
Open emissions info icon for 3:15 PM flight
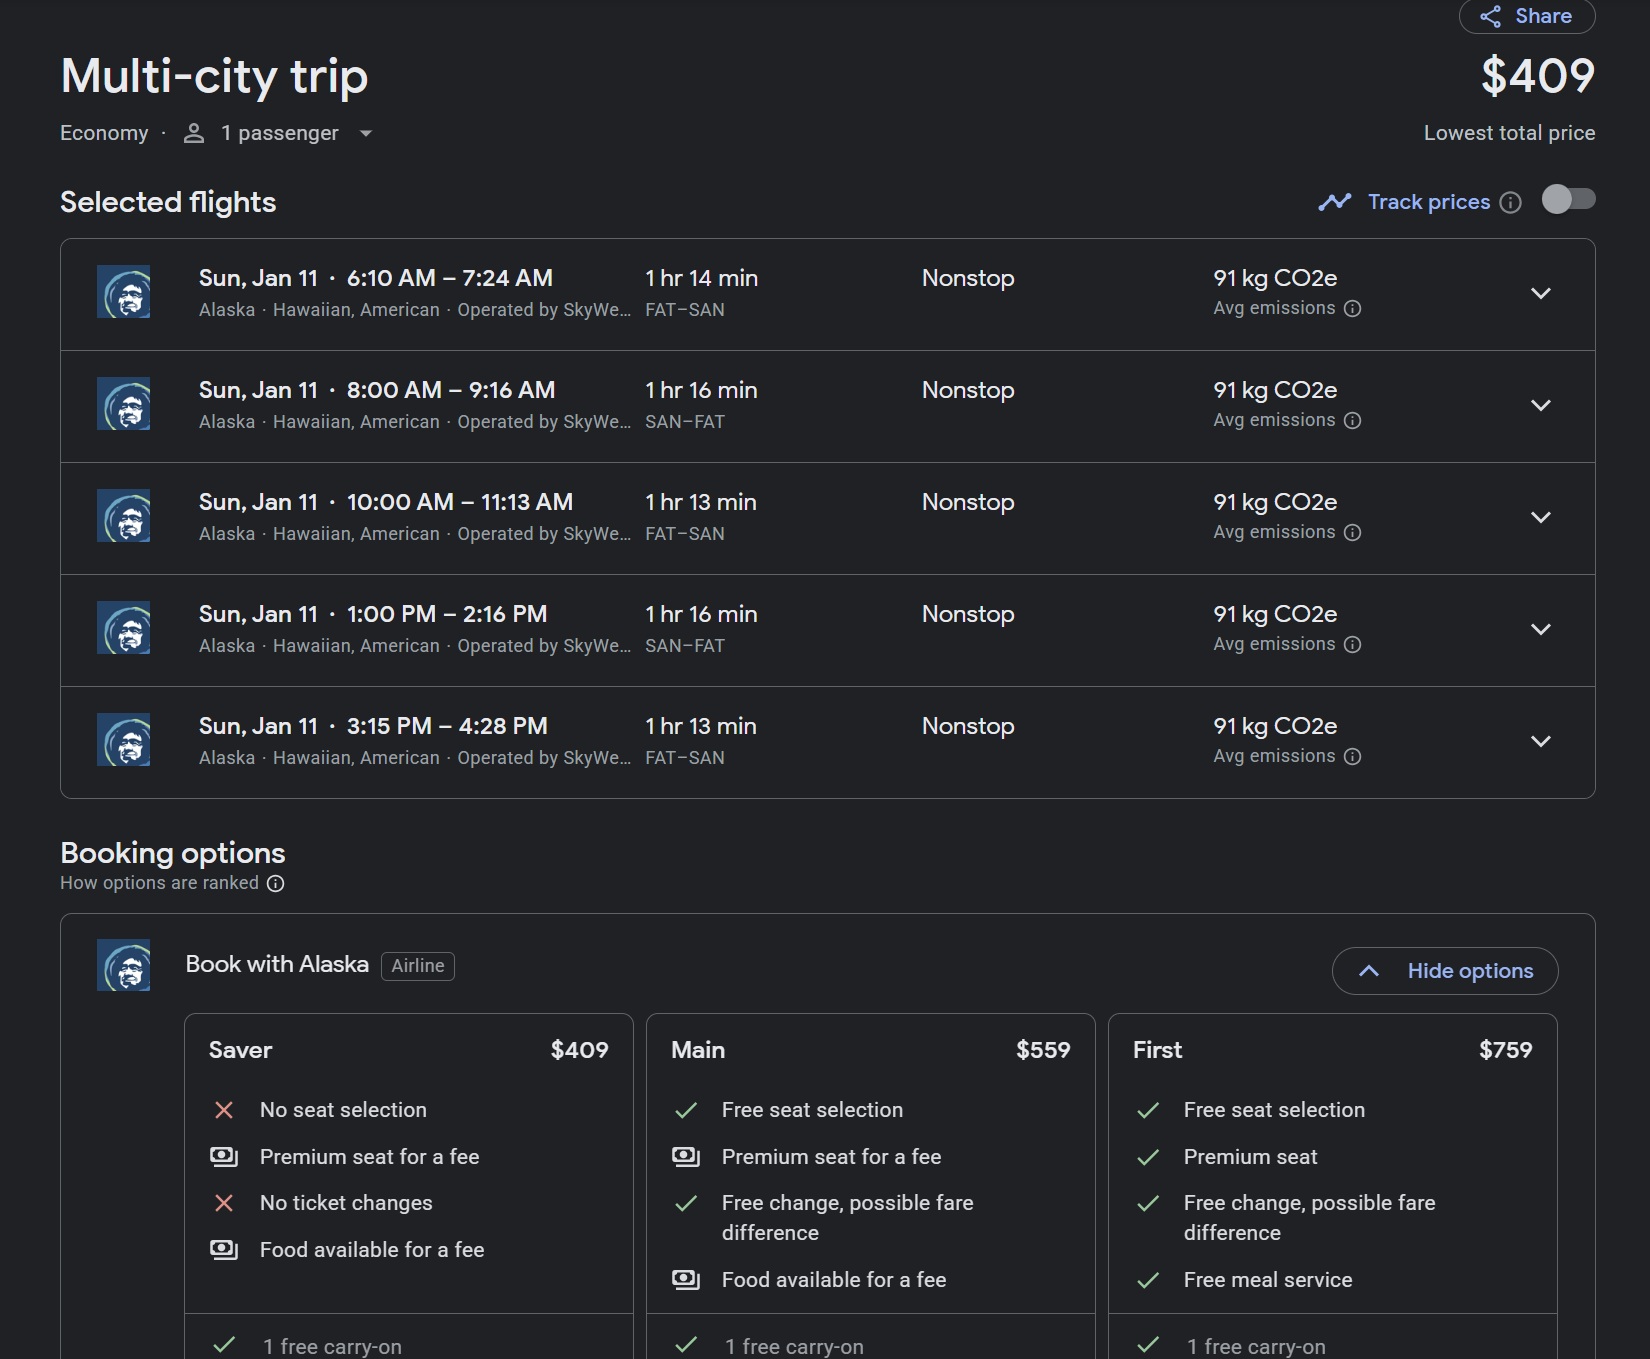1353,757
